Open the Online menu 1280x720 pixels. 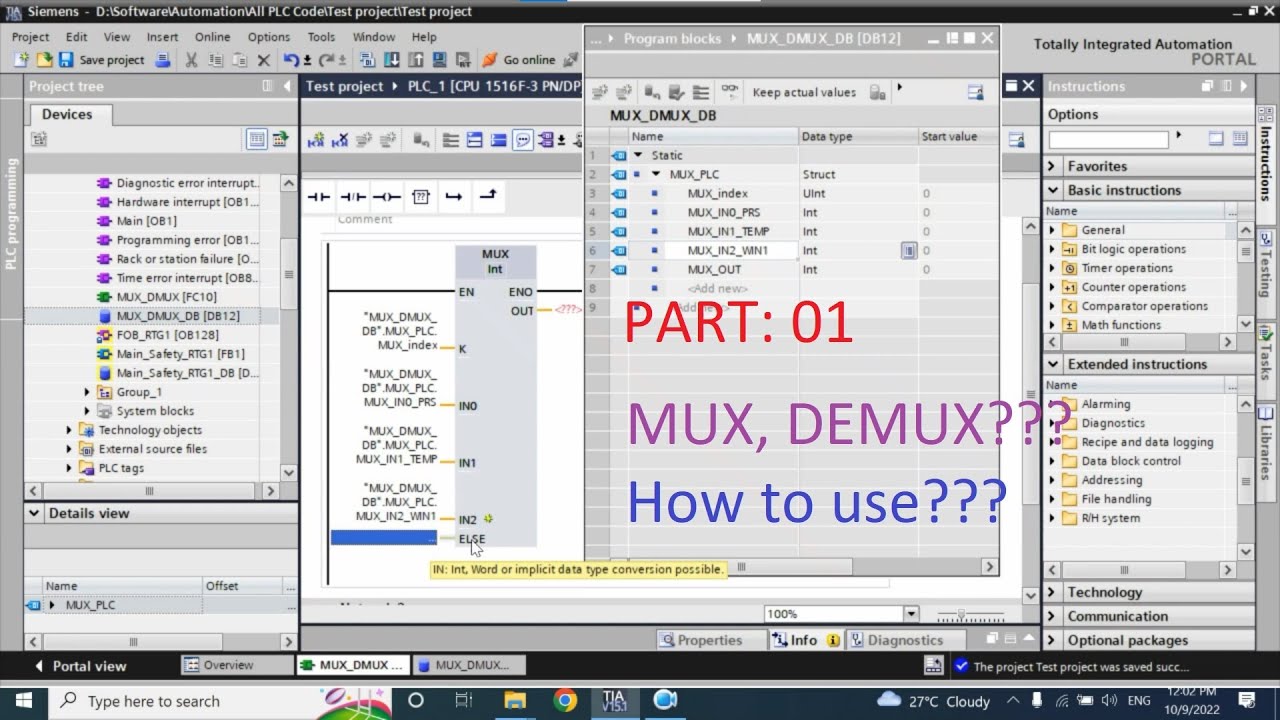click(x=212, y=37)
